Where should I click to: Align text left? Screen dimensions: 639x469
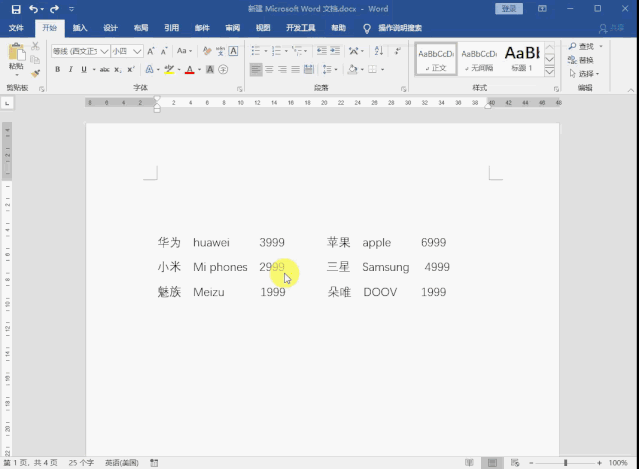[256, 69]
